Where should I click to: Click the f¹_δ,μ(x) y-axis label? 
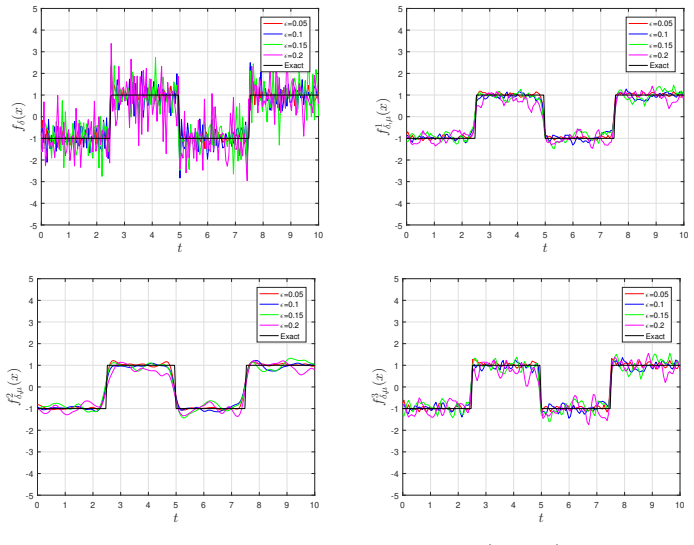coord(384,116)
